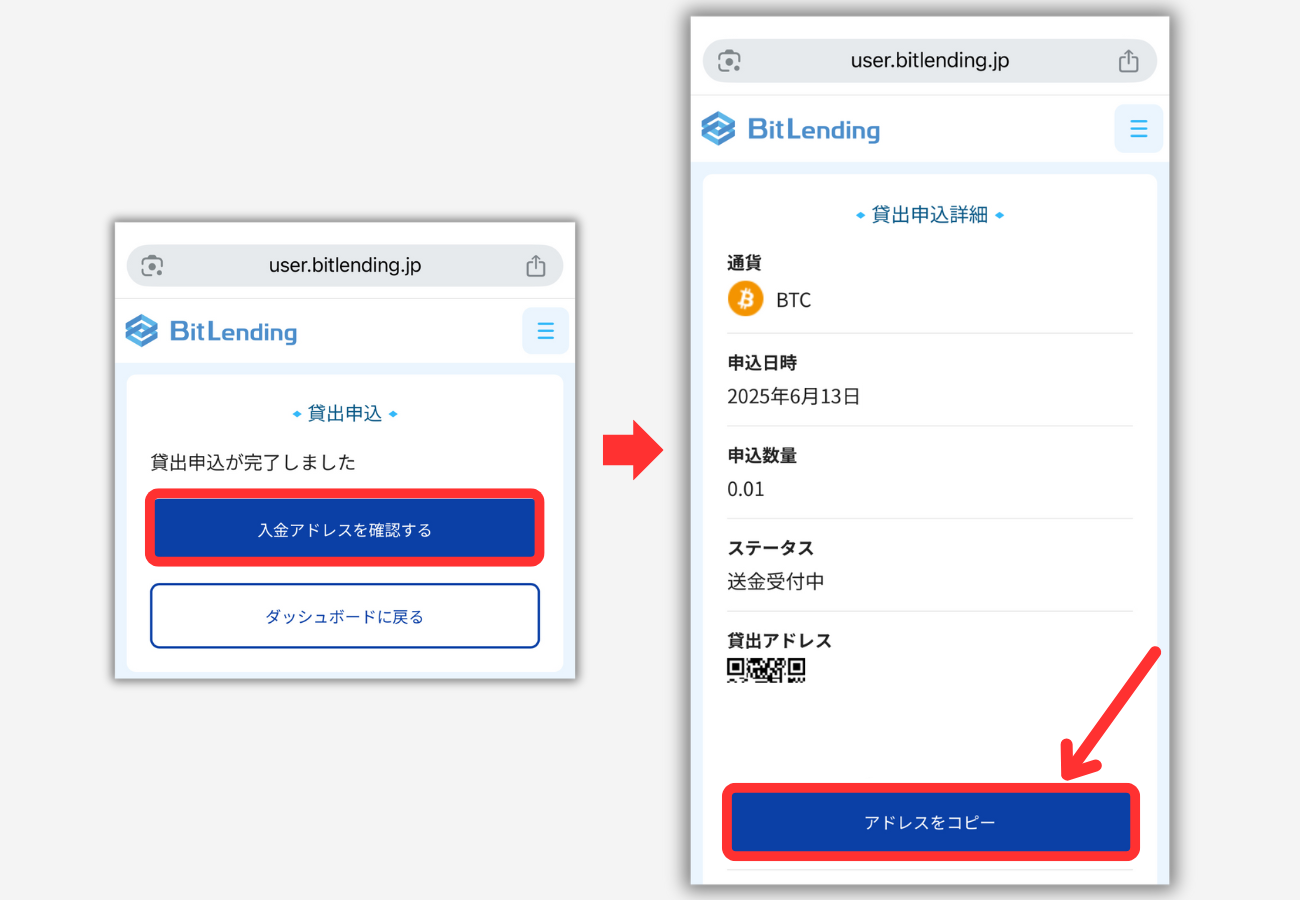
Task: Click the orange Bitcoin BTC icon
Action: [x=745, y=299]
